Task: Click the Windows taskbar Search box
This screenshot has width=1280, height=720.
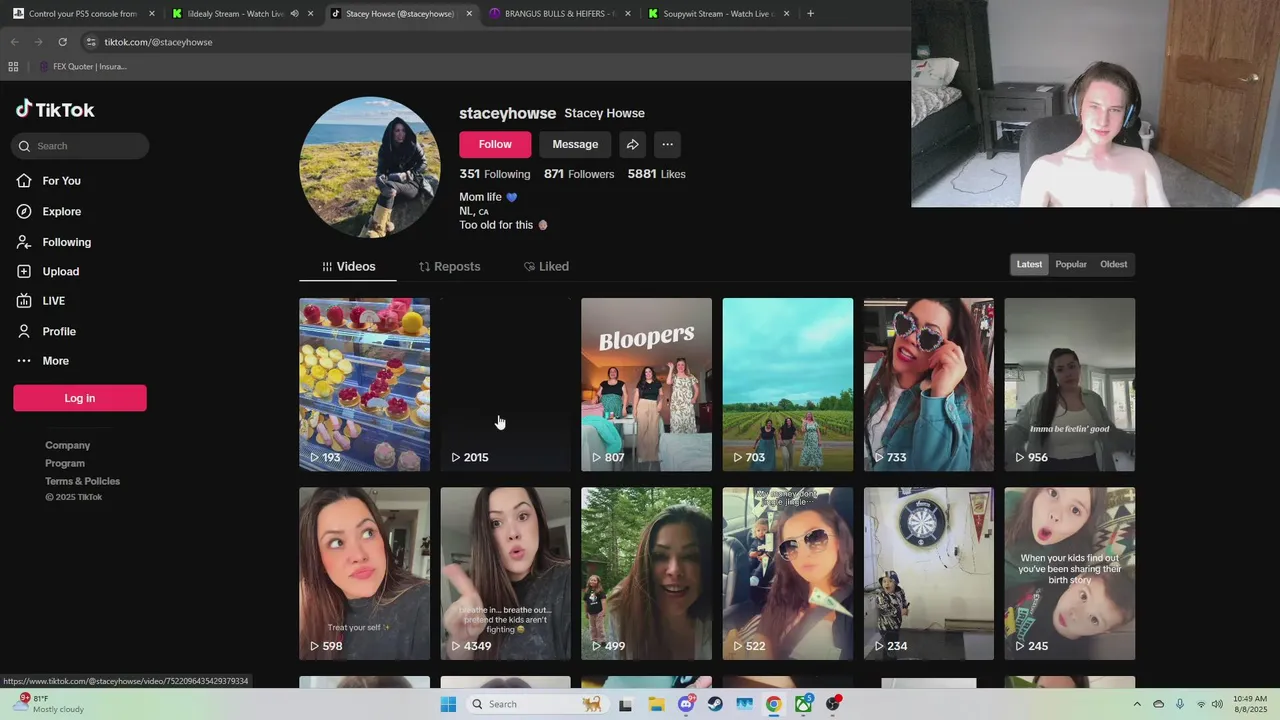Action: 536,704
